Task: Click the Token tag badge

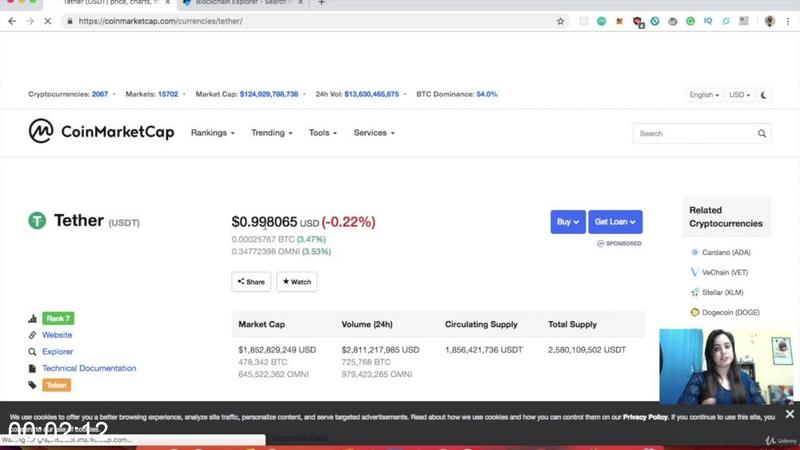Action: tap(57, 385)
